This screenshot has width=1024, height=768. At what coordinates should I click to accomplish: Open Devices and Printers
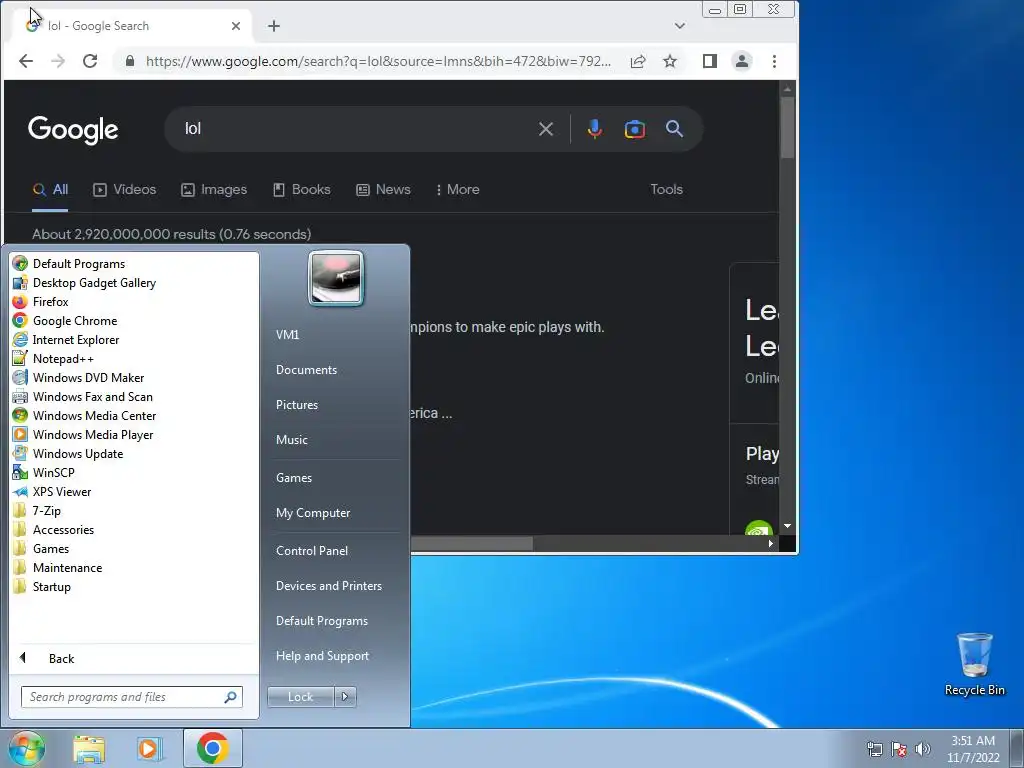[x=328, y=586]
